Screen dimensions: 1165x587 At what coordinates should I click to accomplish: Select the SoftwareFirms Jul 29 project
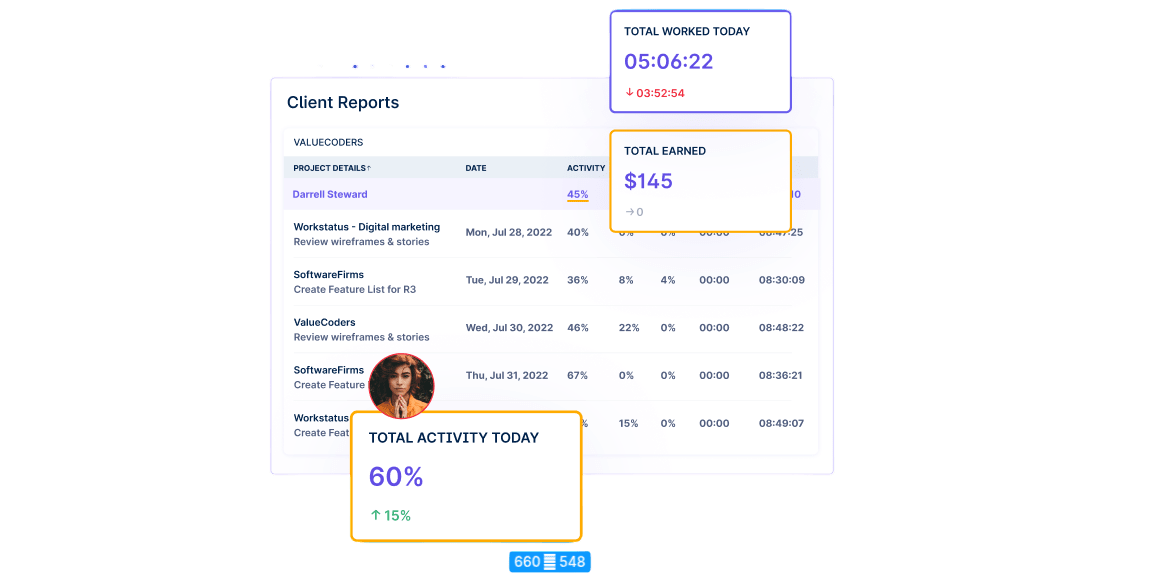[x=328, y=274]
